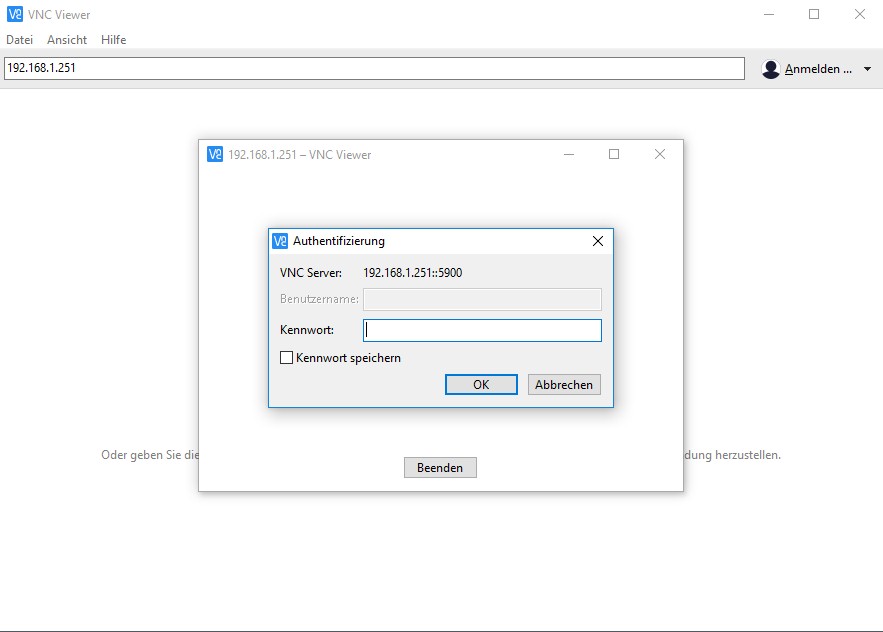The width and height of the screenshot is (883, 632).
Task: Click the user avatar icon beside Anmelden
Action: [x=771, y=69]
